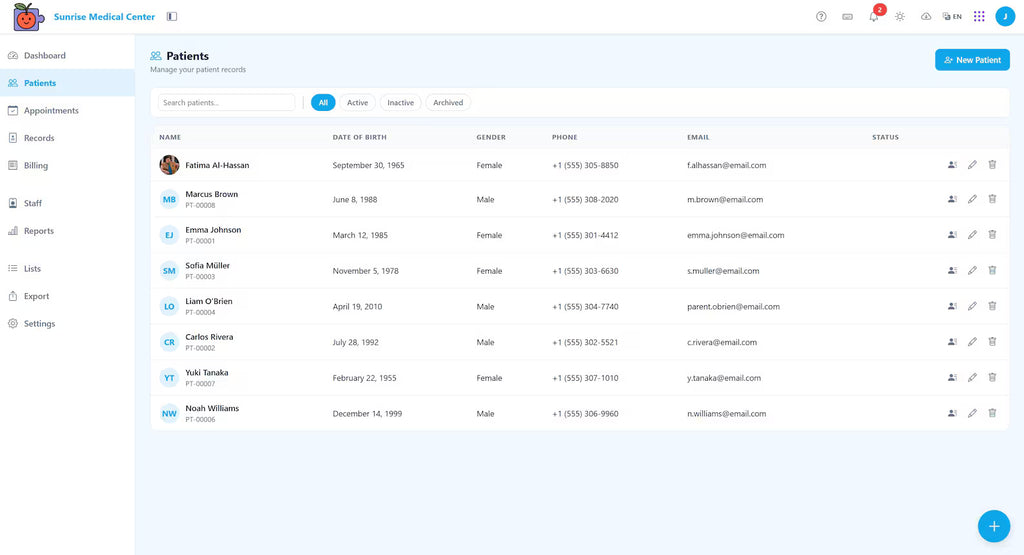Open the notifications bell
Screen dimensions: 1024x555
(x=874, y=16)
